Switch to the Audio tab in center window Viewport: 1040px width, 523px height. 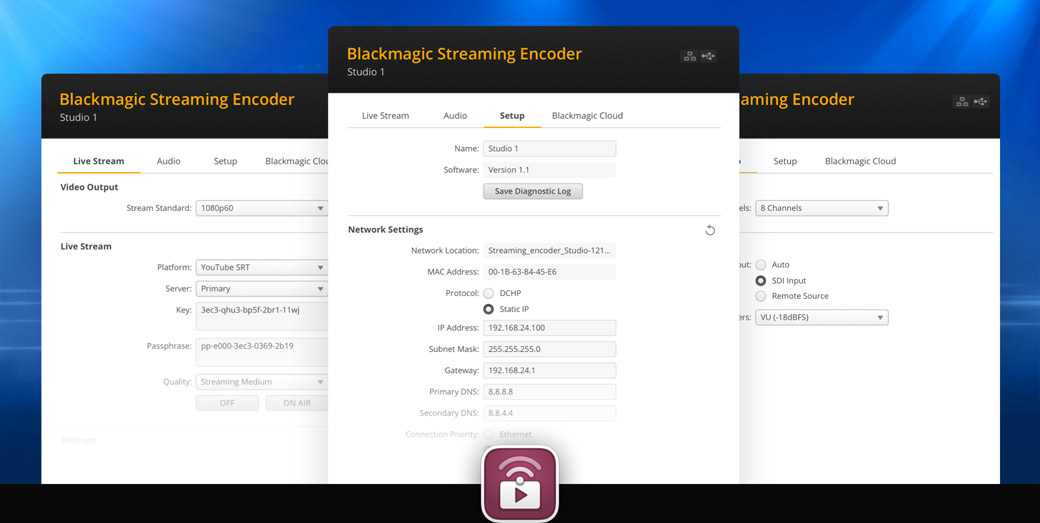click(x=455, y=116)
